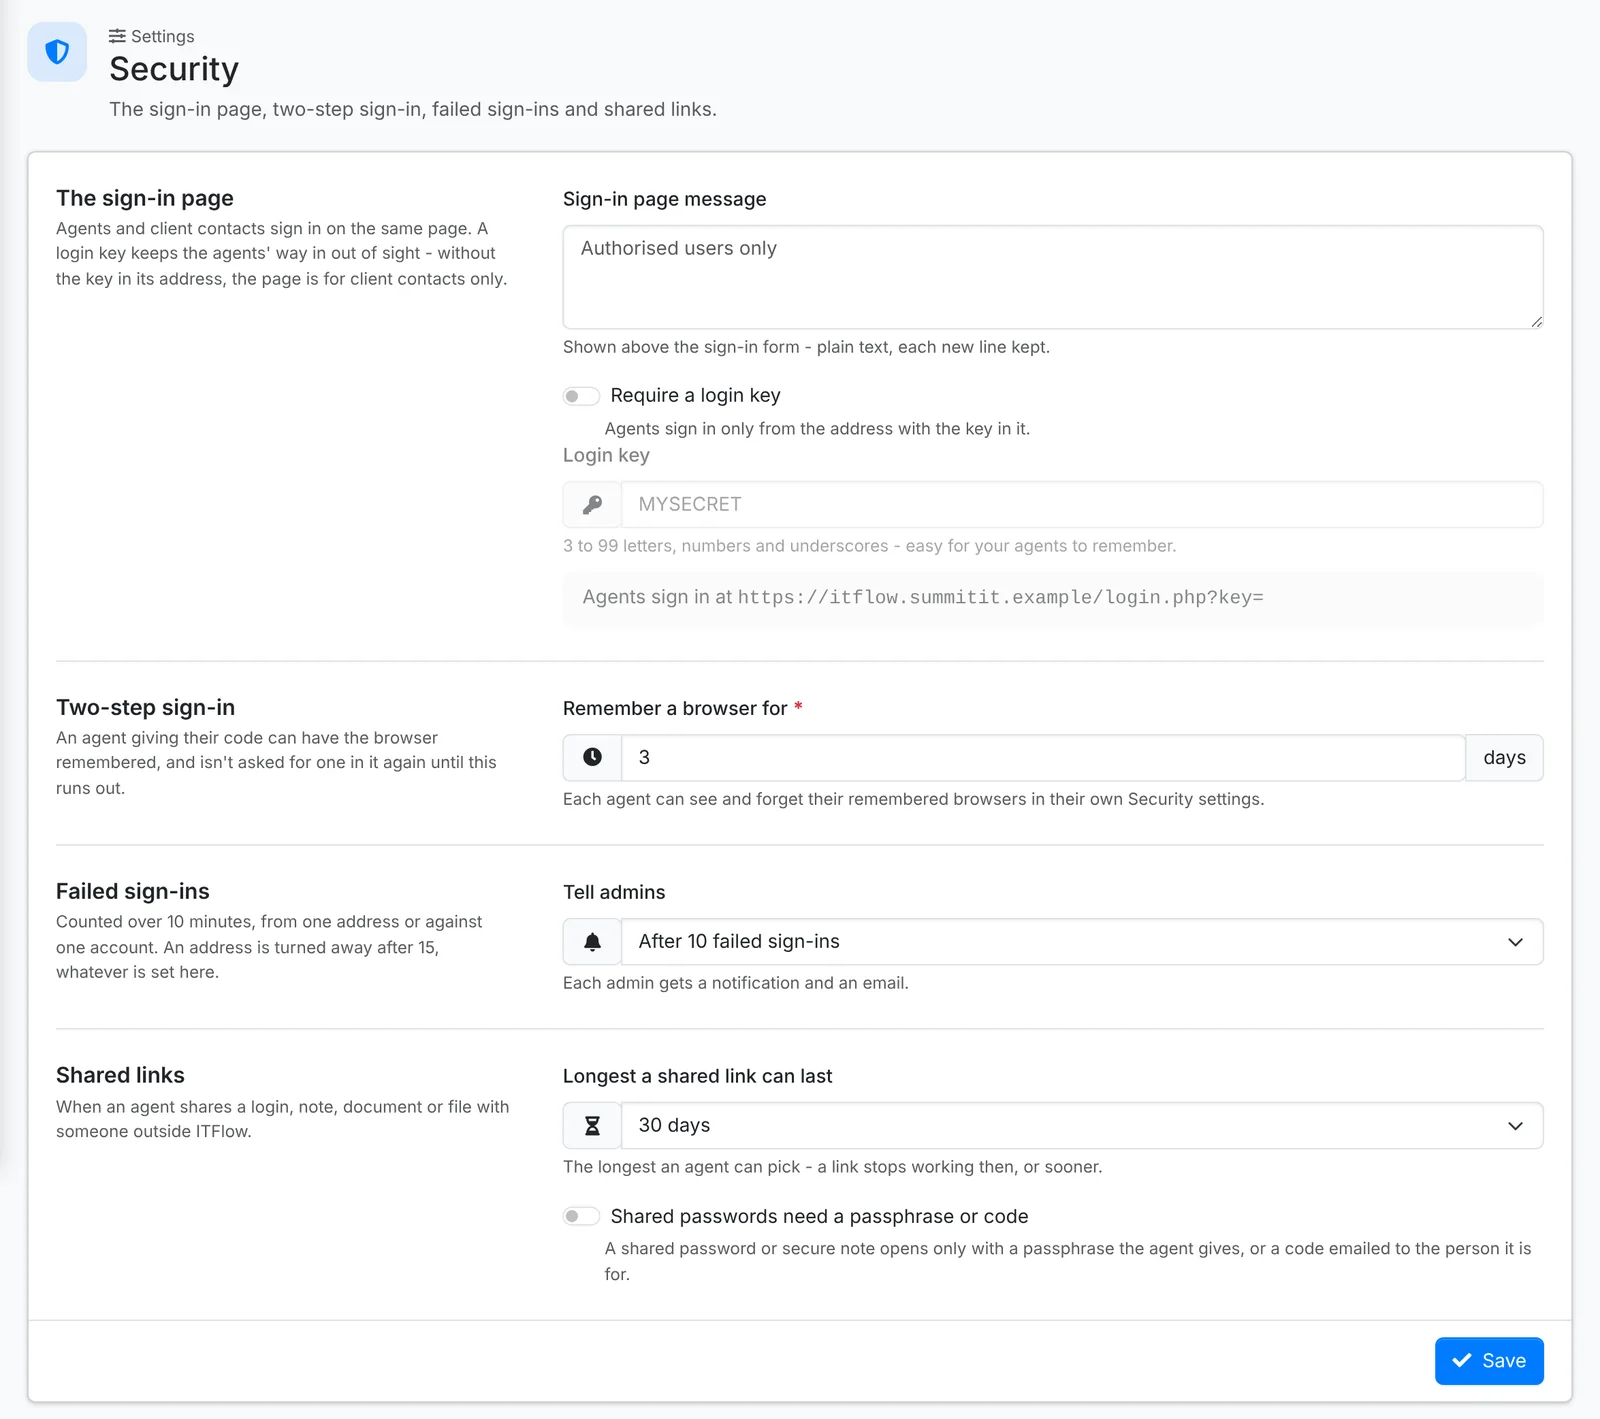Click "3 to 99 letters" hint text

pyautogui.click(x=869, y=546)
